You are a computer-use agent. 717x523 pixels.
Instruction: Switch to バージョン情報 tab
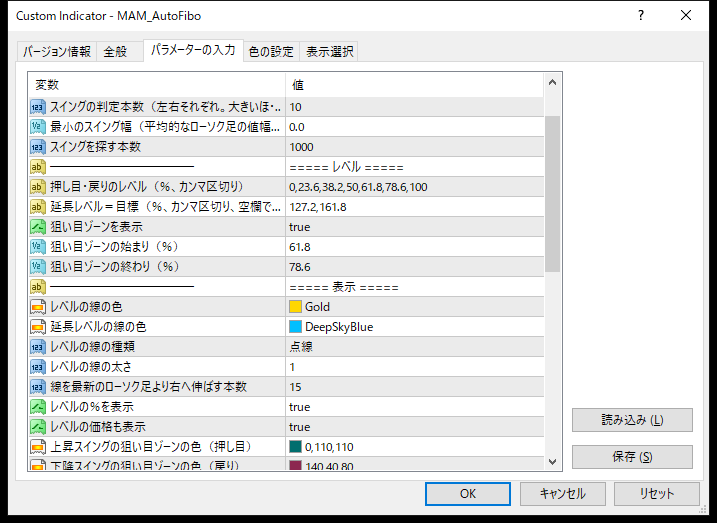pyautogui.click(x=57, y=52)
